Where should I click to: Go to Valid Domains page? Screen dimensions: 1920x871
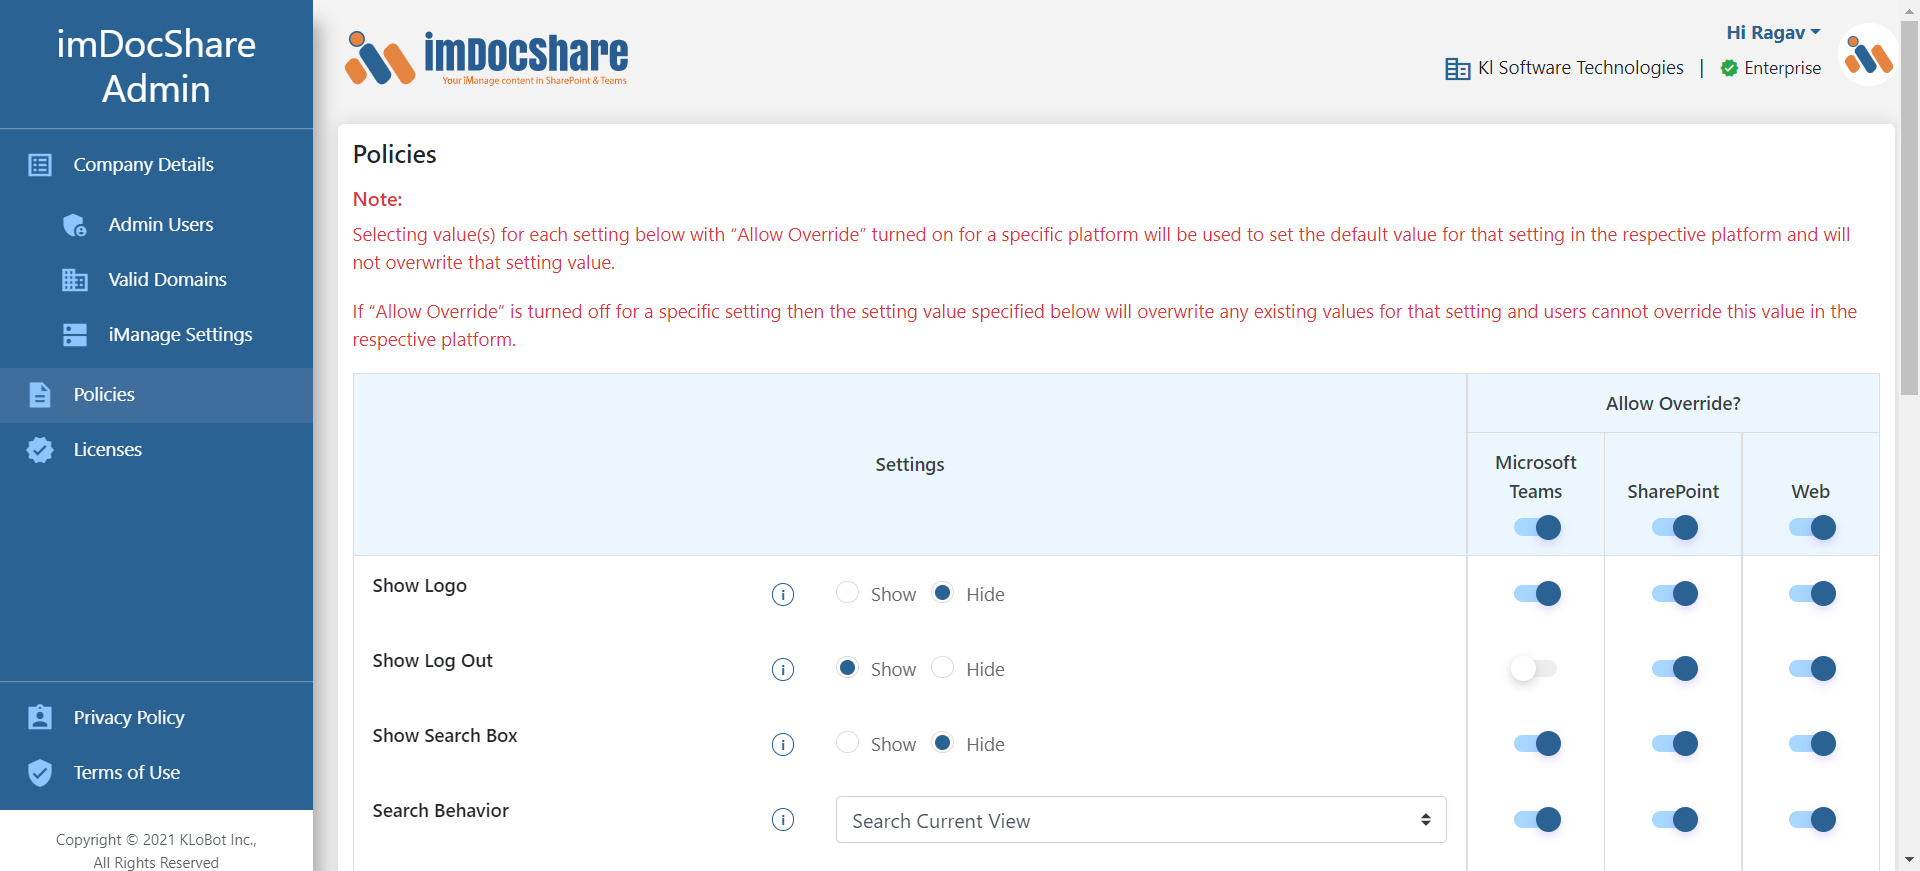[156, 280]
